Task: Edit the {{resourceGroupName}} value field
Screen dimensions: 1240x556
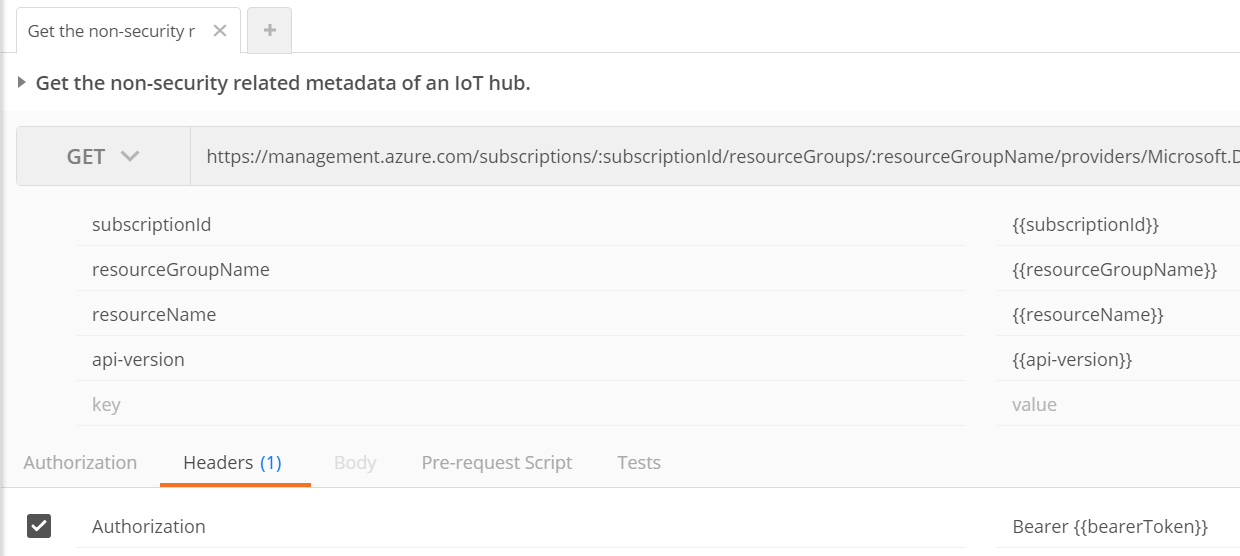Action: [x=1114, y=270]
